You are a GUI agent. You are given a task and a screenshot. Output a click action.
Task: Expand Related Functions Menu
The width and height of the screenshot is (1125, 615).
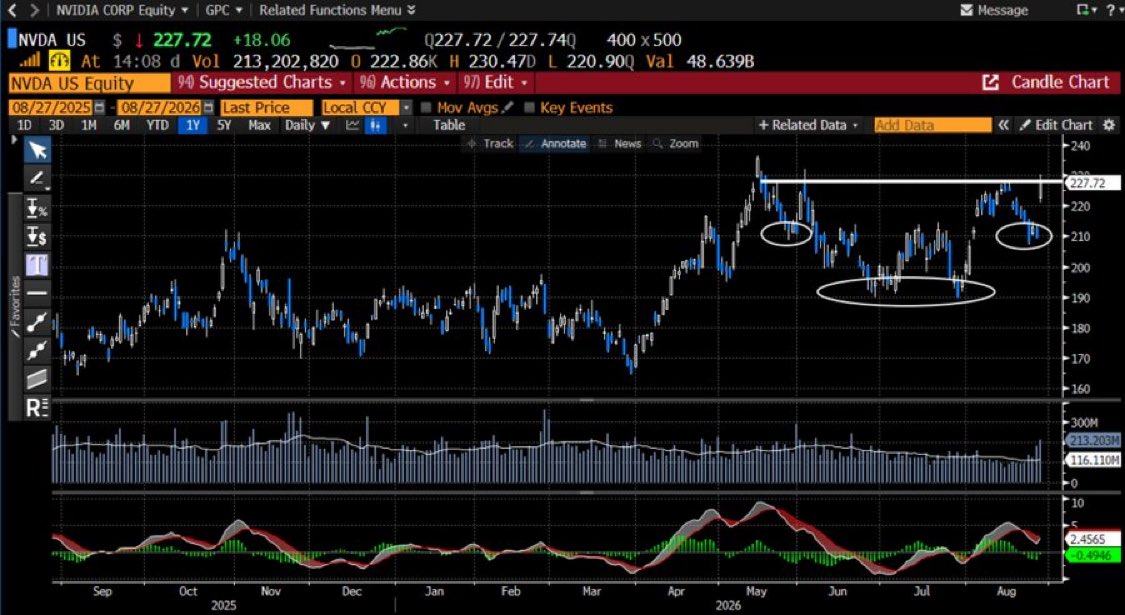pos(337,10)
